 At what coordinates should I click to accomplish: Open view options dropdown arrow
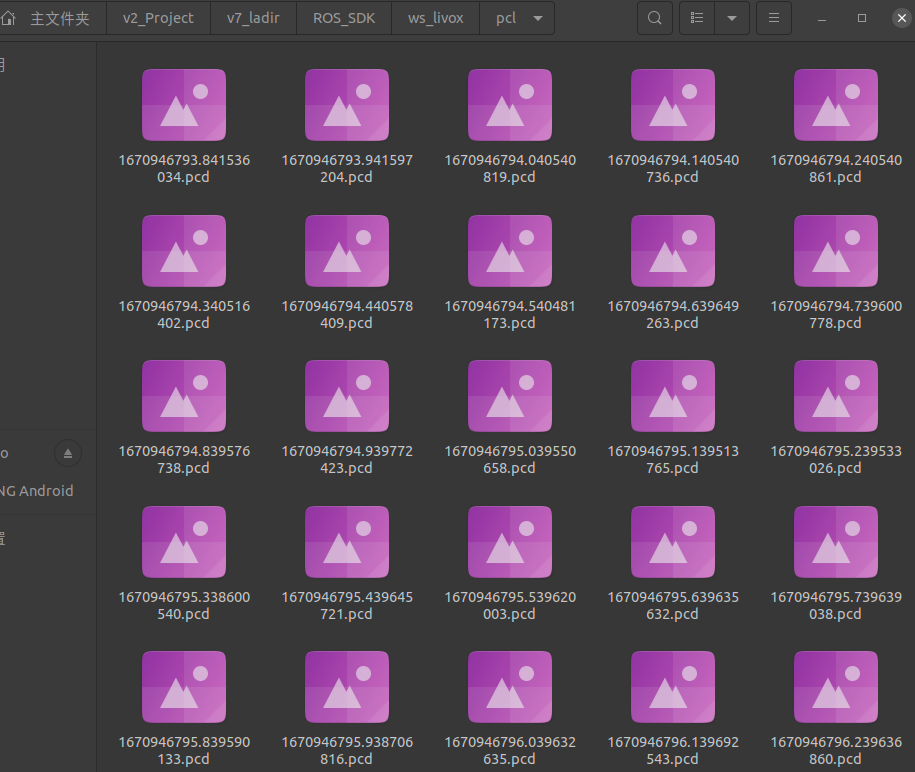(x=732, y=18)
